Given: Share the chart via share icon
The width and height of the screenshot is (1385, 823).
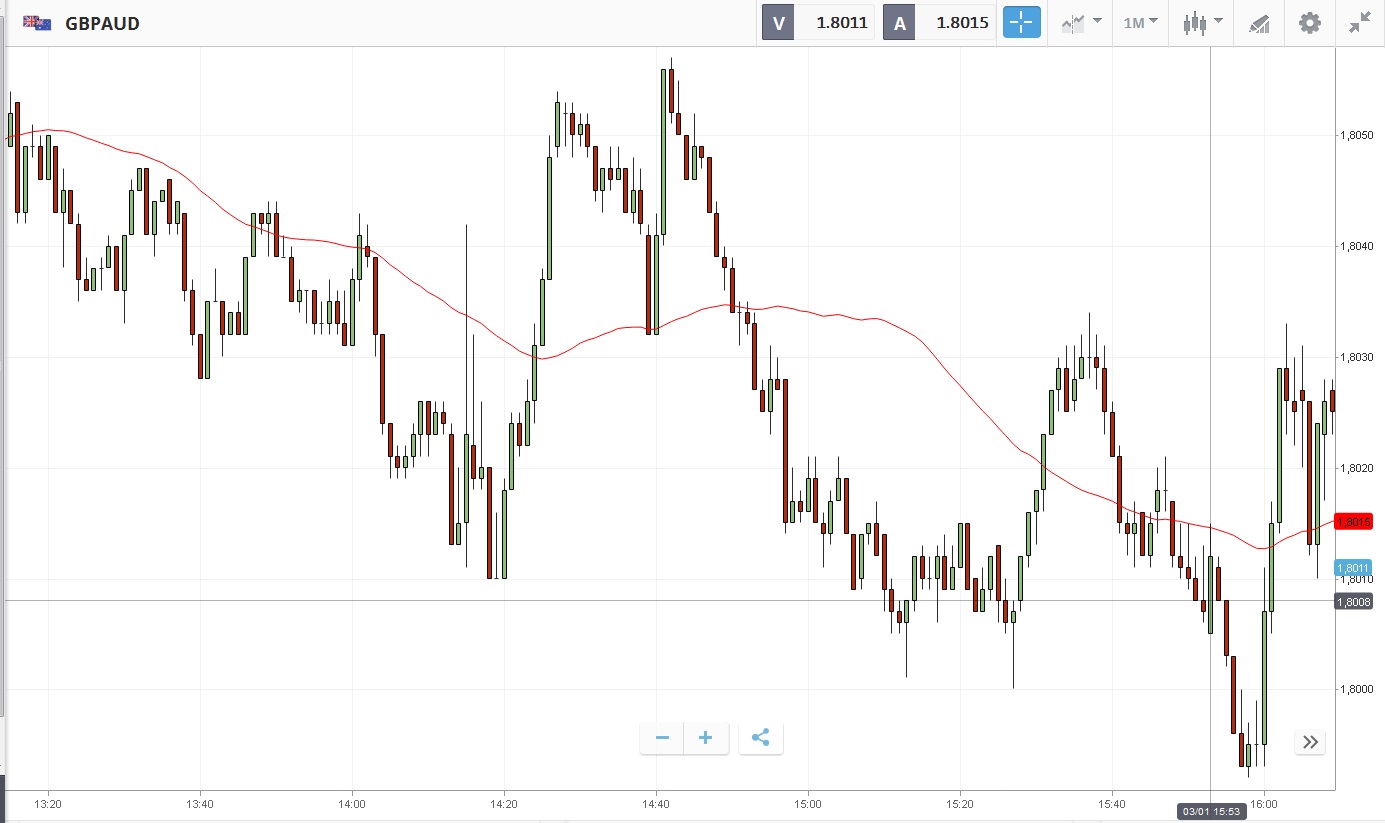Looking at the screenshot, I should (x=760, y=738).
